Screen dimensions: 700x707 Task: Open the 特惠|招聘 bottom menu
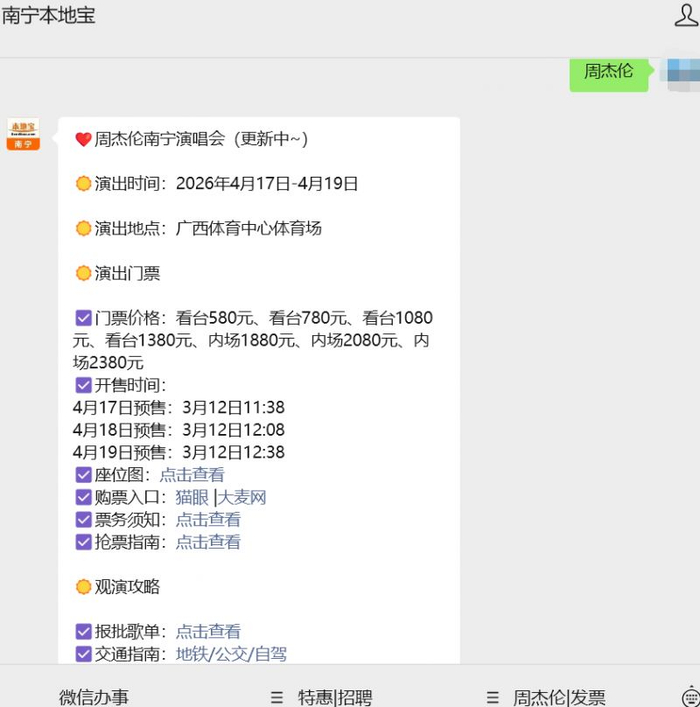pyautogui.click(x=335, y=697)
